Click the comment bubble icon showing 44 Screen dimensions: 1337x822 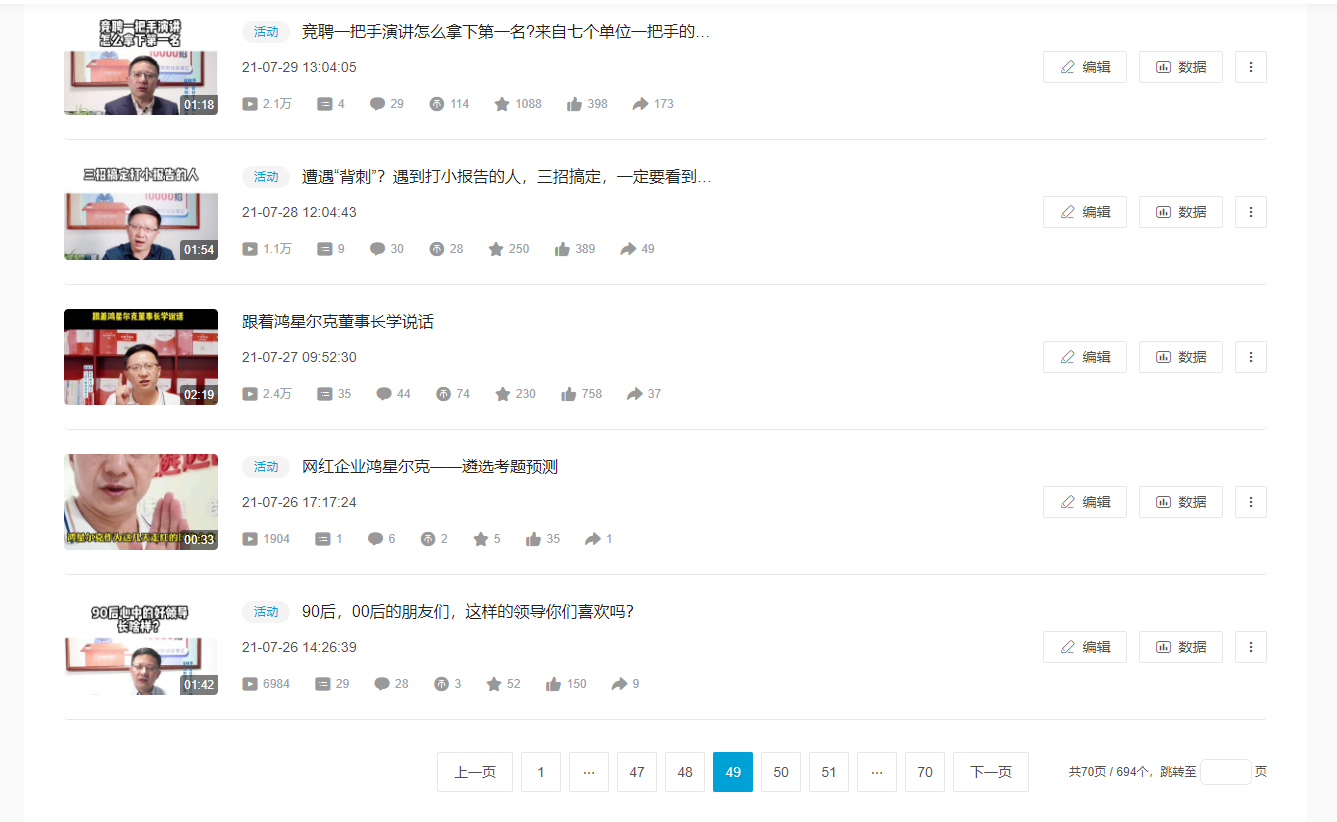click(384, 394)
